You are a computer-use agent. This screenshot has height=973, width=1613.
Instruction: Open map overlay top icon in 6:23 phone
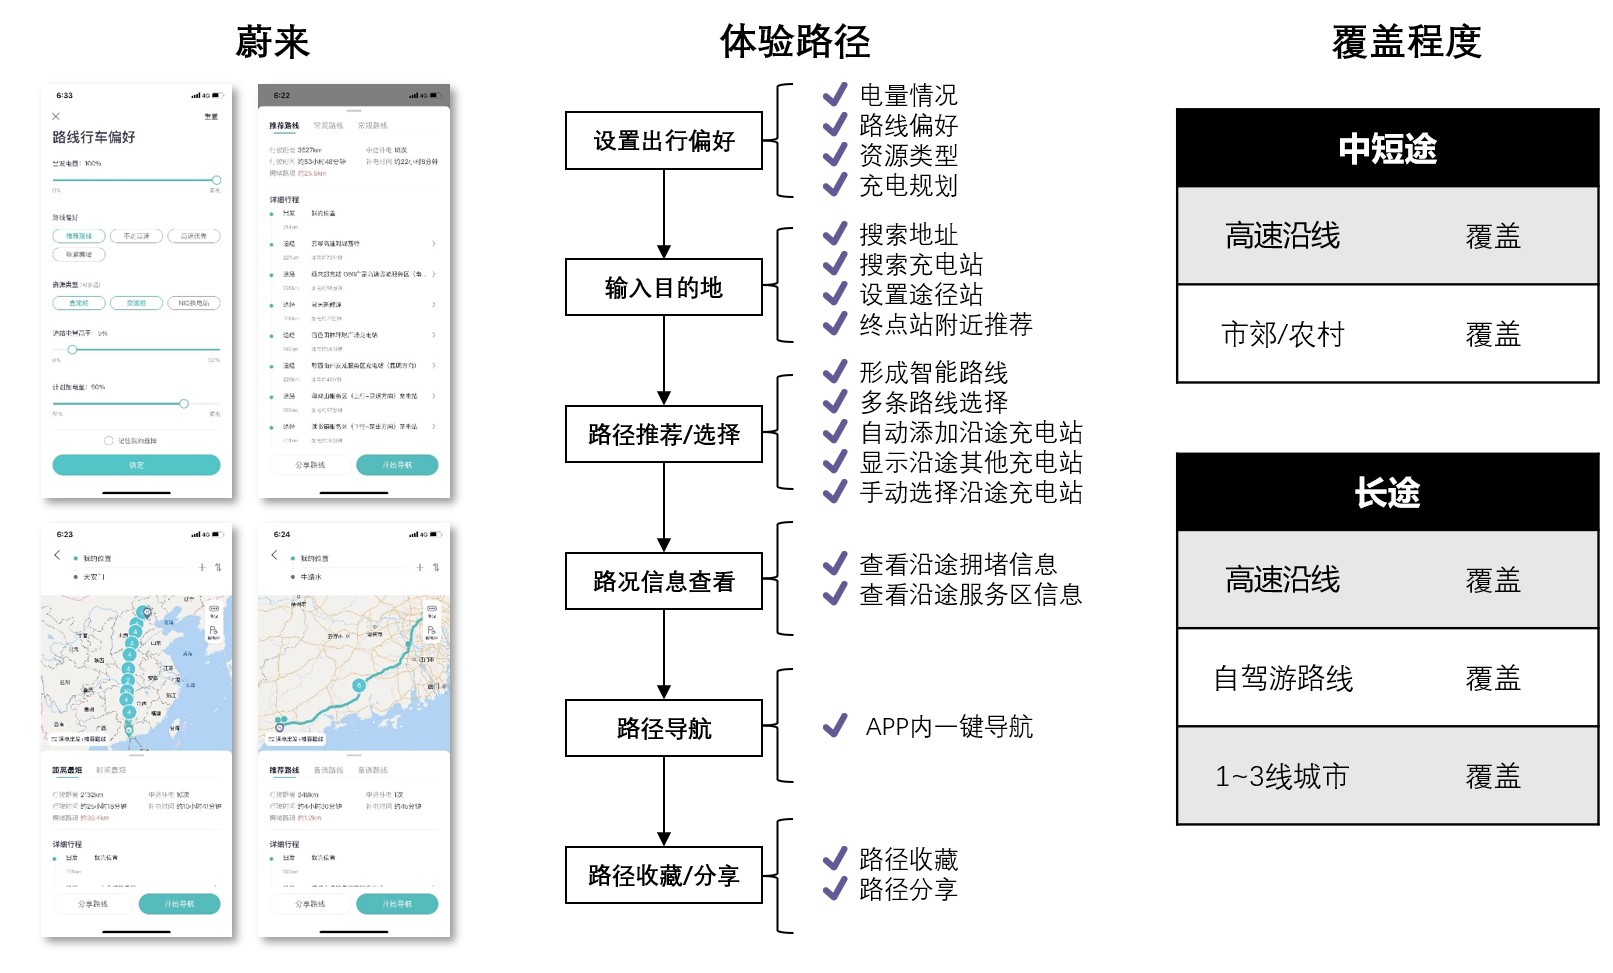pyautogui.click(x=214, y=610)
